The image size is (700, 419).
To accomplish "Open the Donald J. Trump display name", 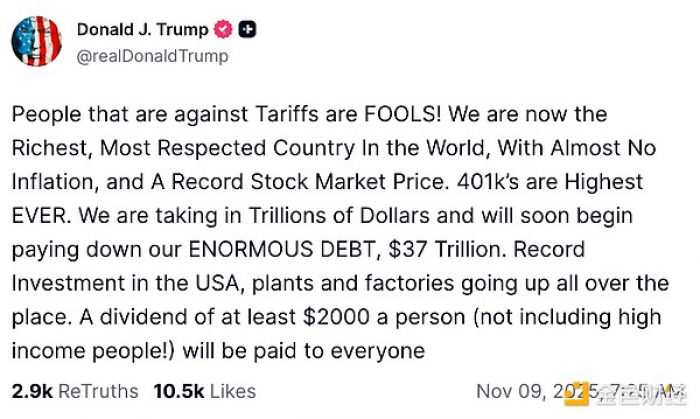I will pyautogui.click(x=142, y=30).
